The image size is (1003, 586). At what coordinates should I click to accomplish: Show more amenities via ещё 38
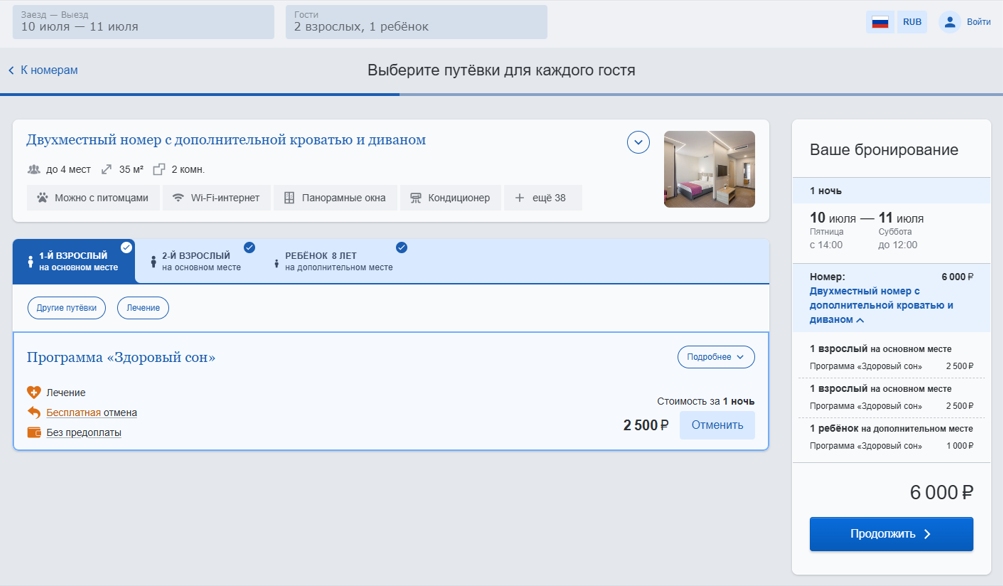pyautogui.click(x=543, y=198)
